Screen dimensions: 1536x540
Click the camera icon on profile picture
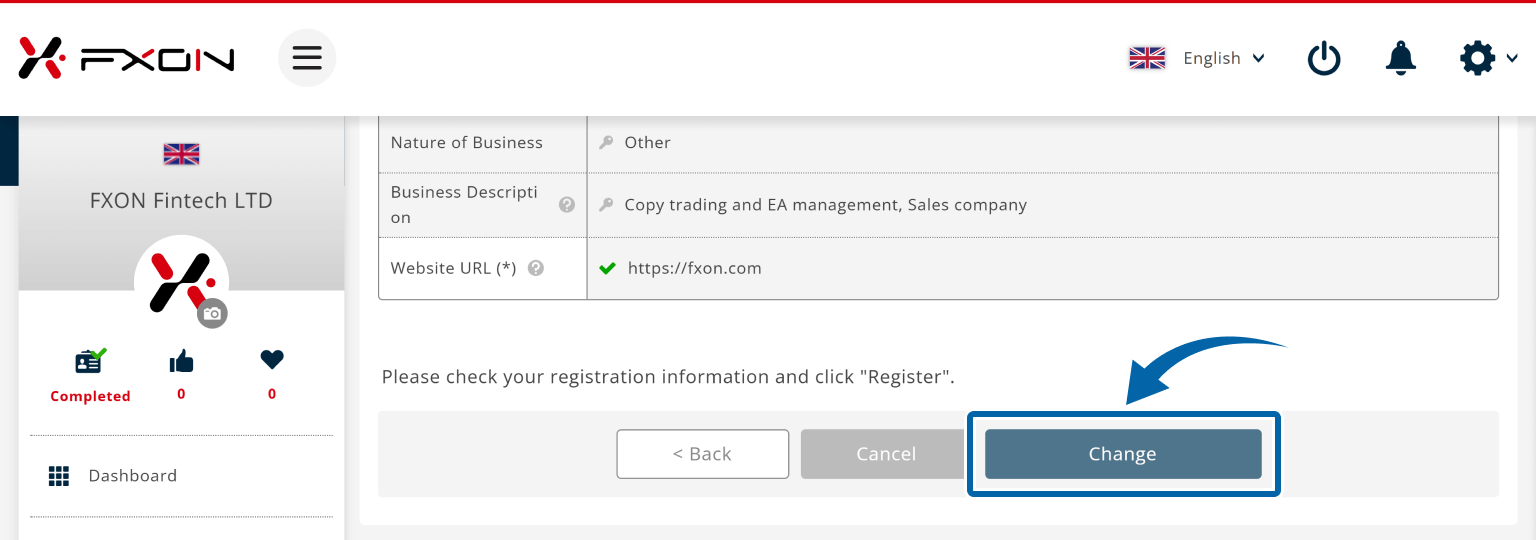click(x=212, y=313)
